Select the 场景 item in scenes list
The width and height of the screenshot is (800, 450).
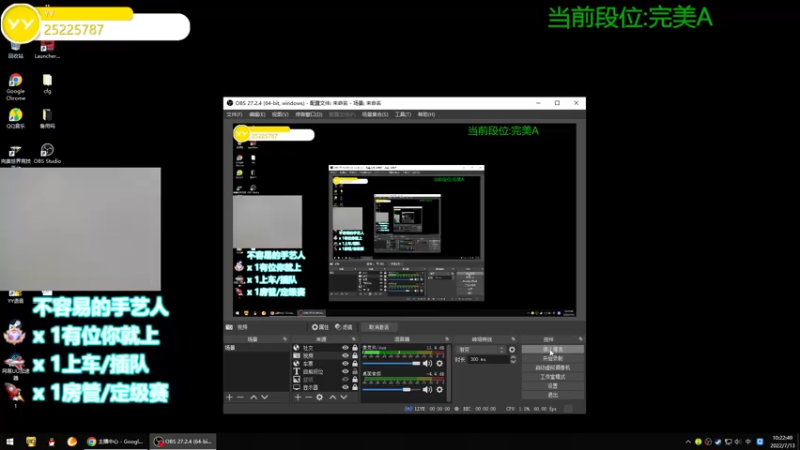257,348
